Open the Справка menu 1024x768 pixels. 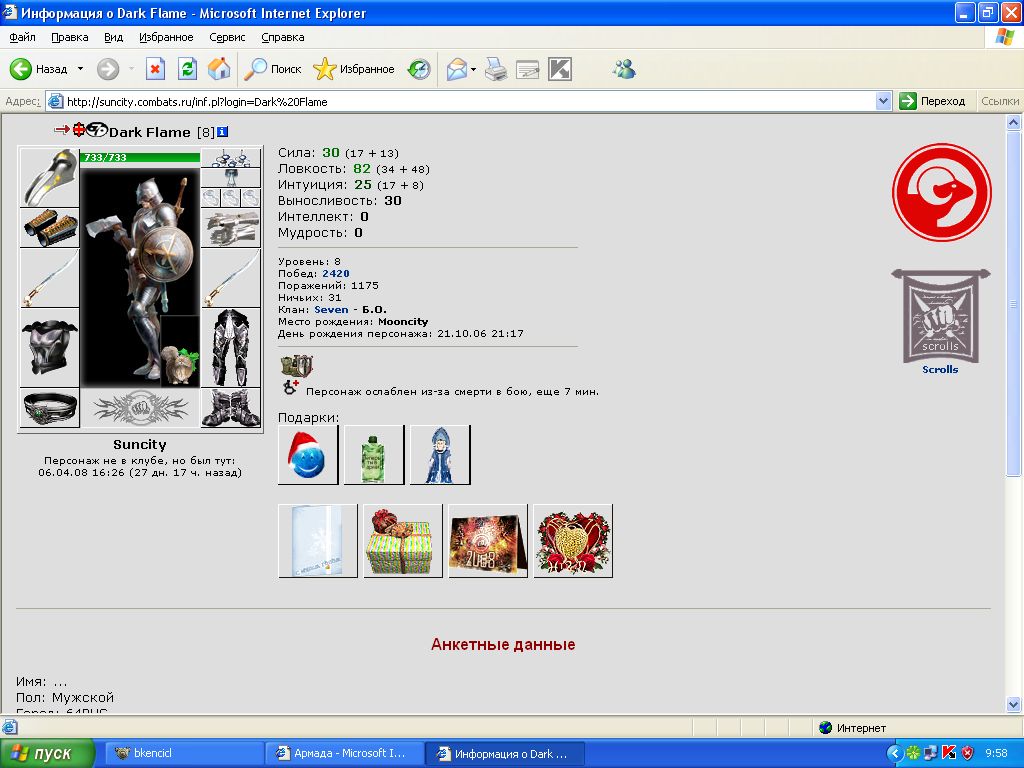[283, 37]
